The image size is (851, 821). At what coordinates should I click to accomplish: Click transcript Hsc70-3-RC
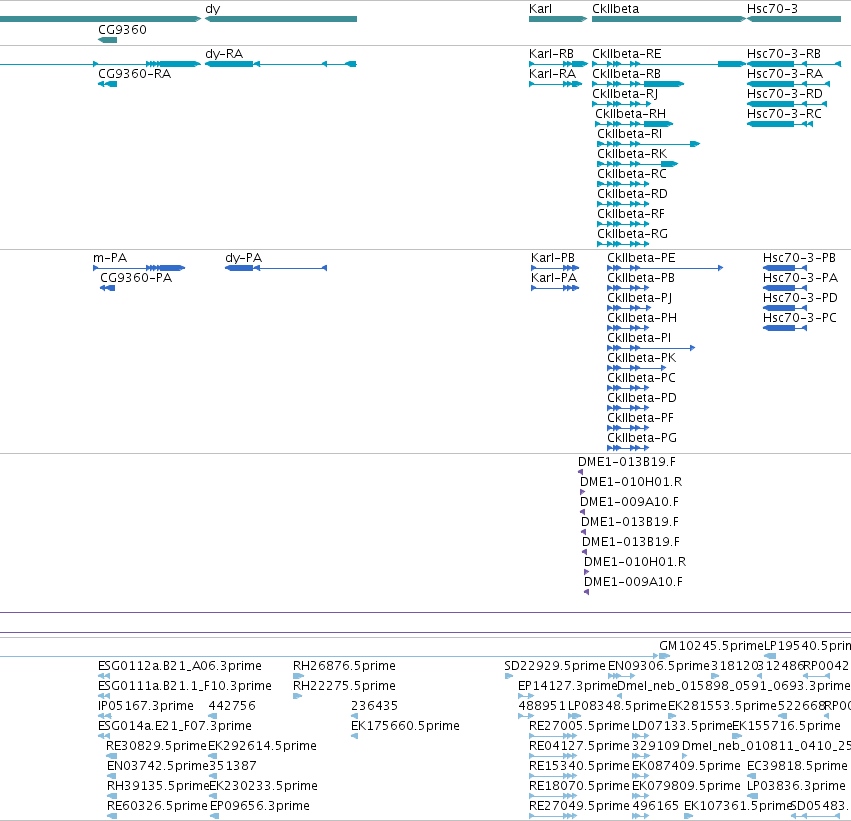pyautogui.click(x=784, y=114)
